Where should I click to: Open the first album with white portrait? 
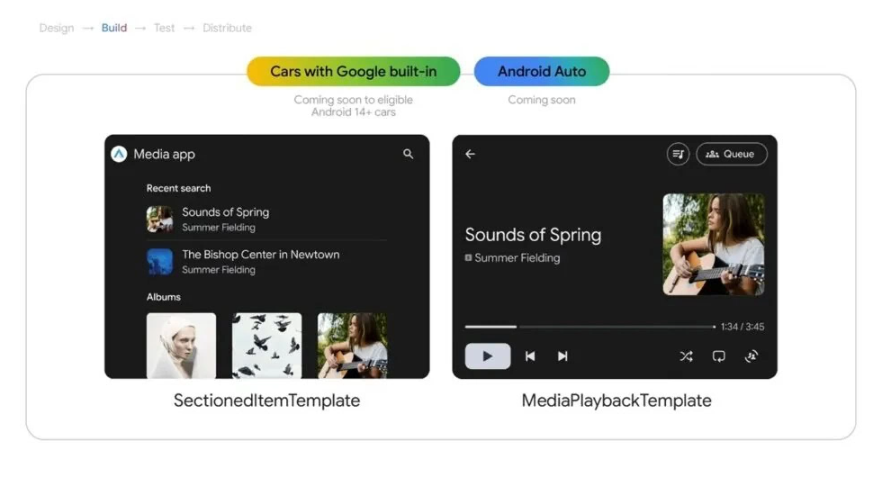[181, 345]
